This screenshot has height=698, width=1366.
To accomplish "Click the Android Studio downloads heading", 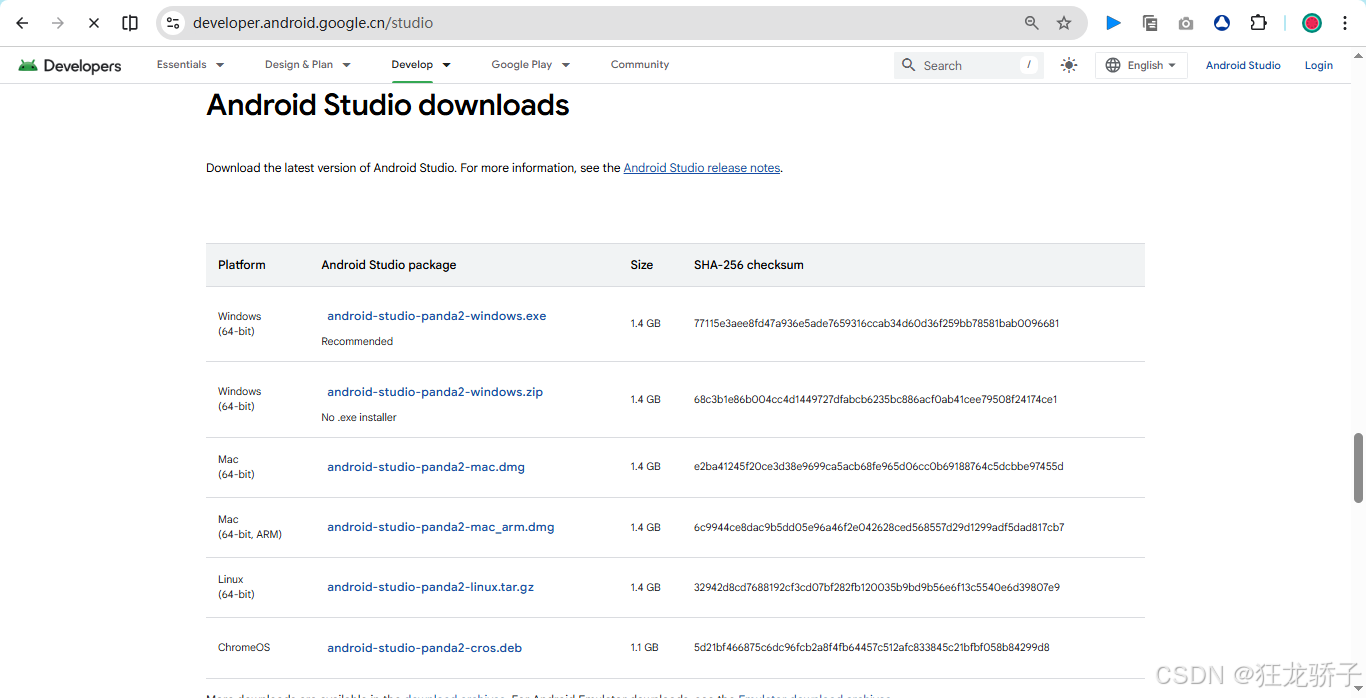I will pos(388,105).
